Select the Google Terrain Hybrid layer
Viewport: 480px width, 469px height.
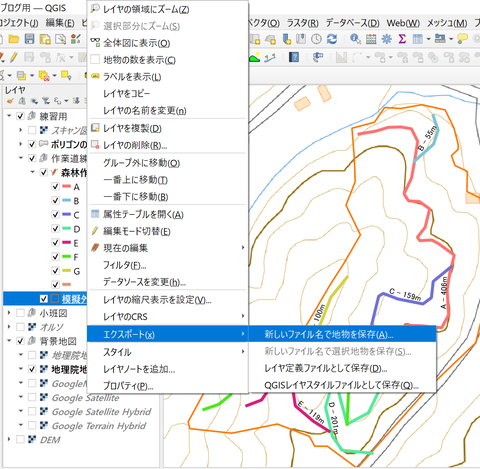click(99, 426)
